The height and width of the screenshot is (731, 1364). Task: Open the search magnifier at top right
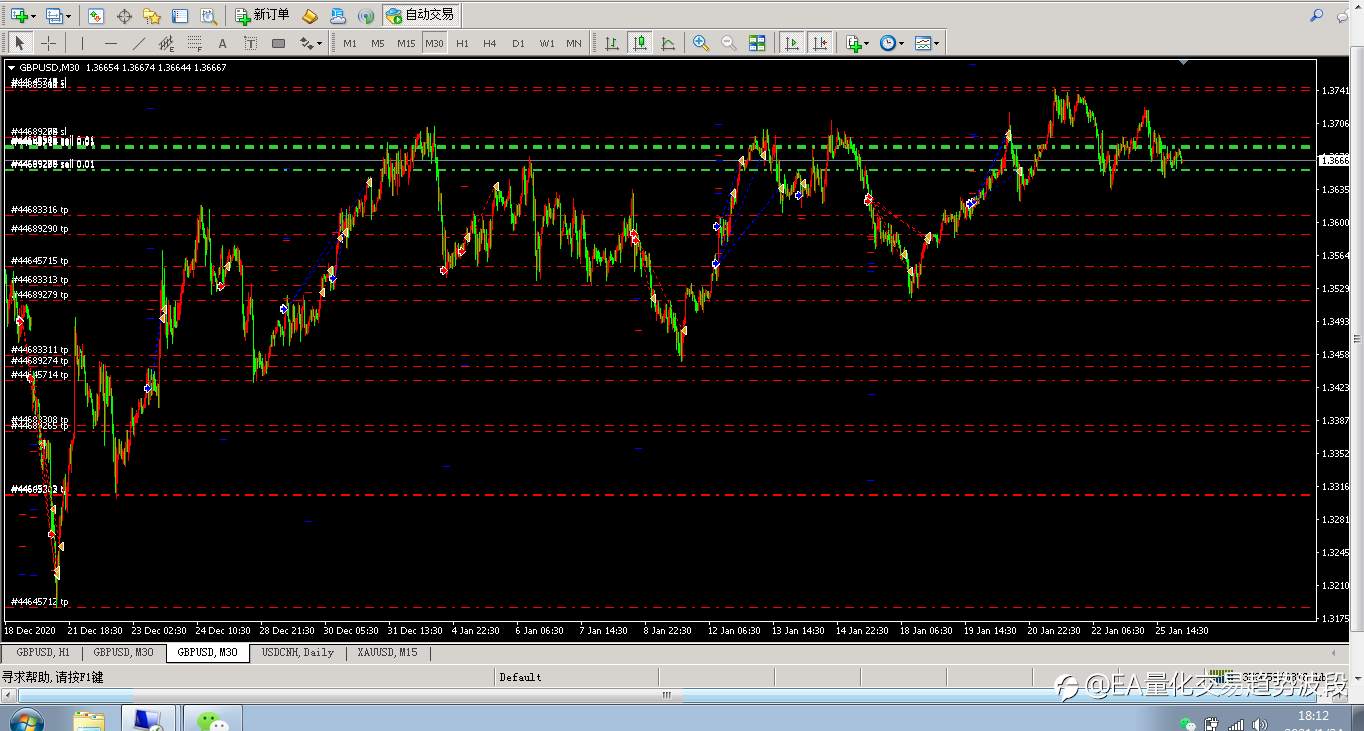coord(1317,15)
